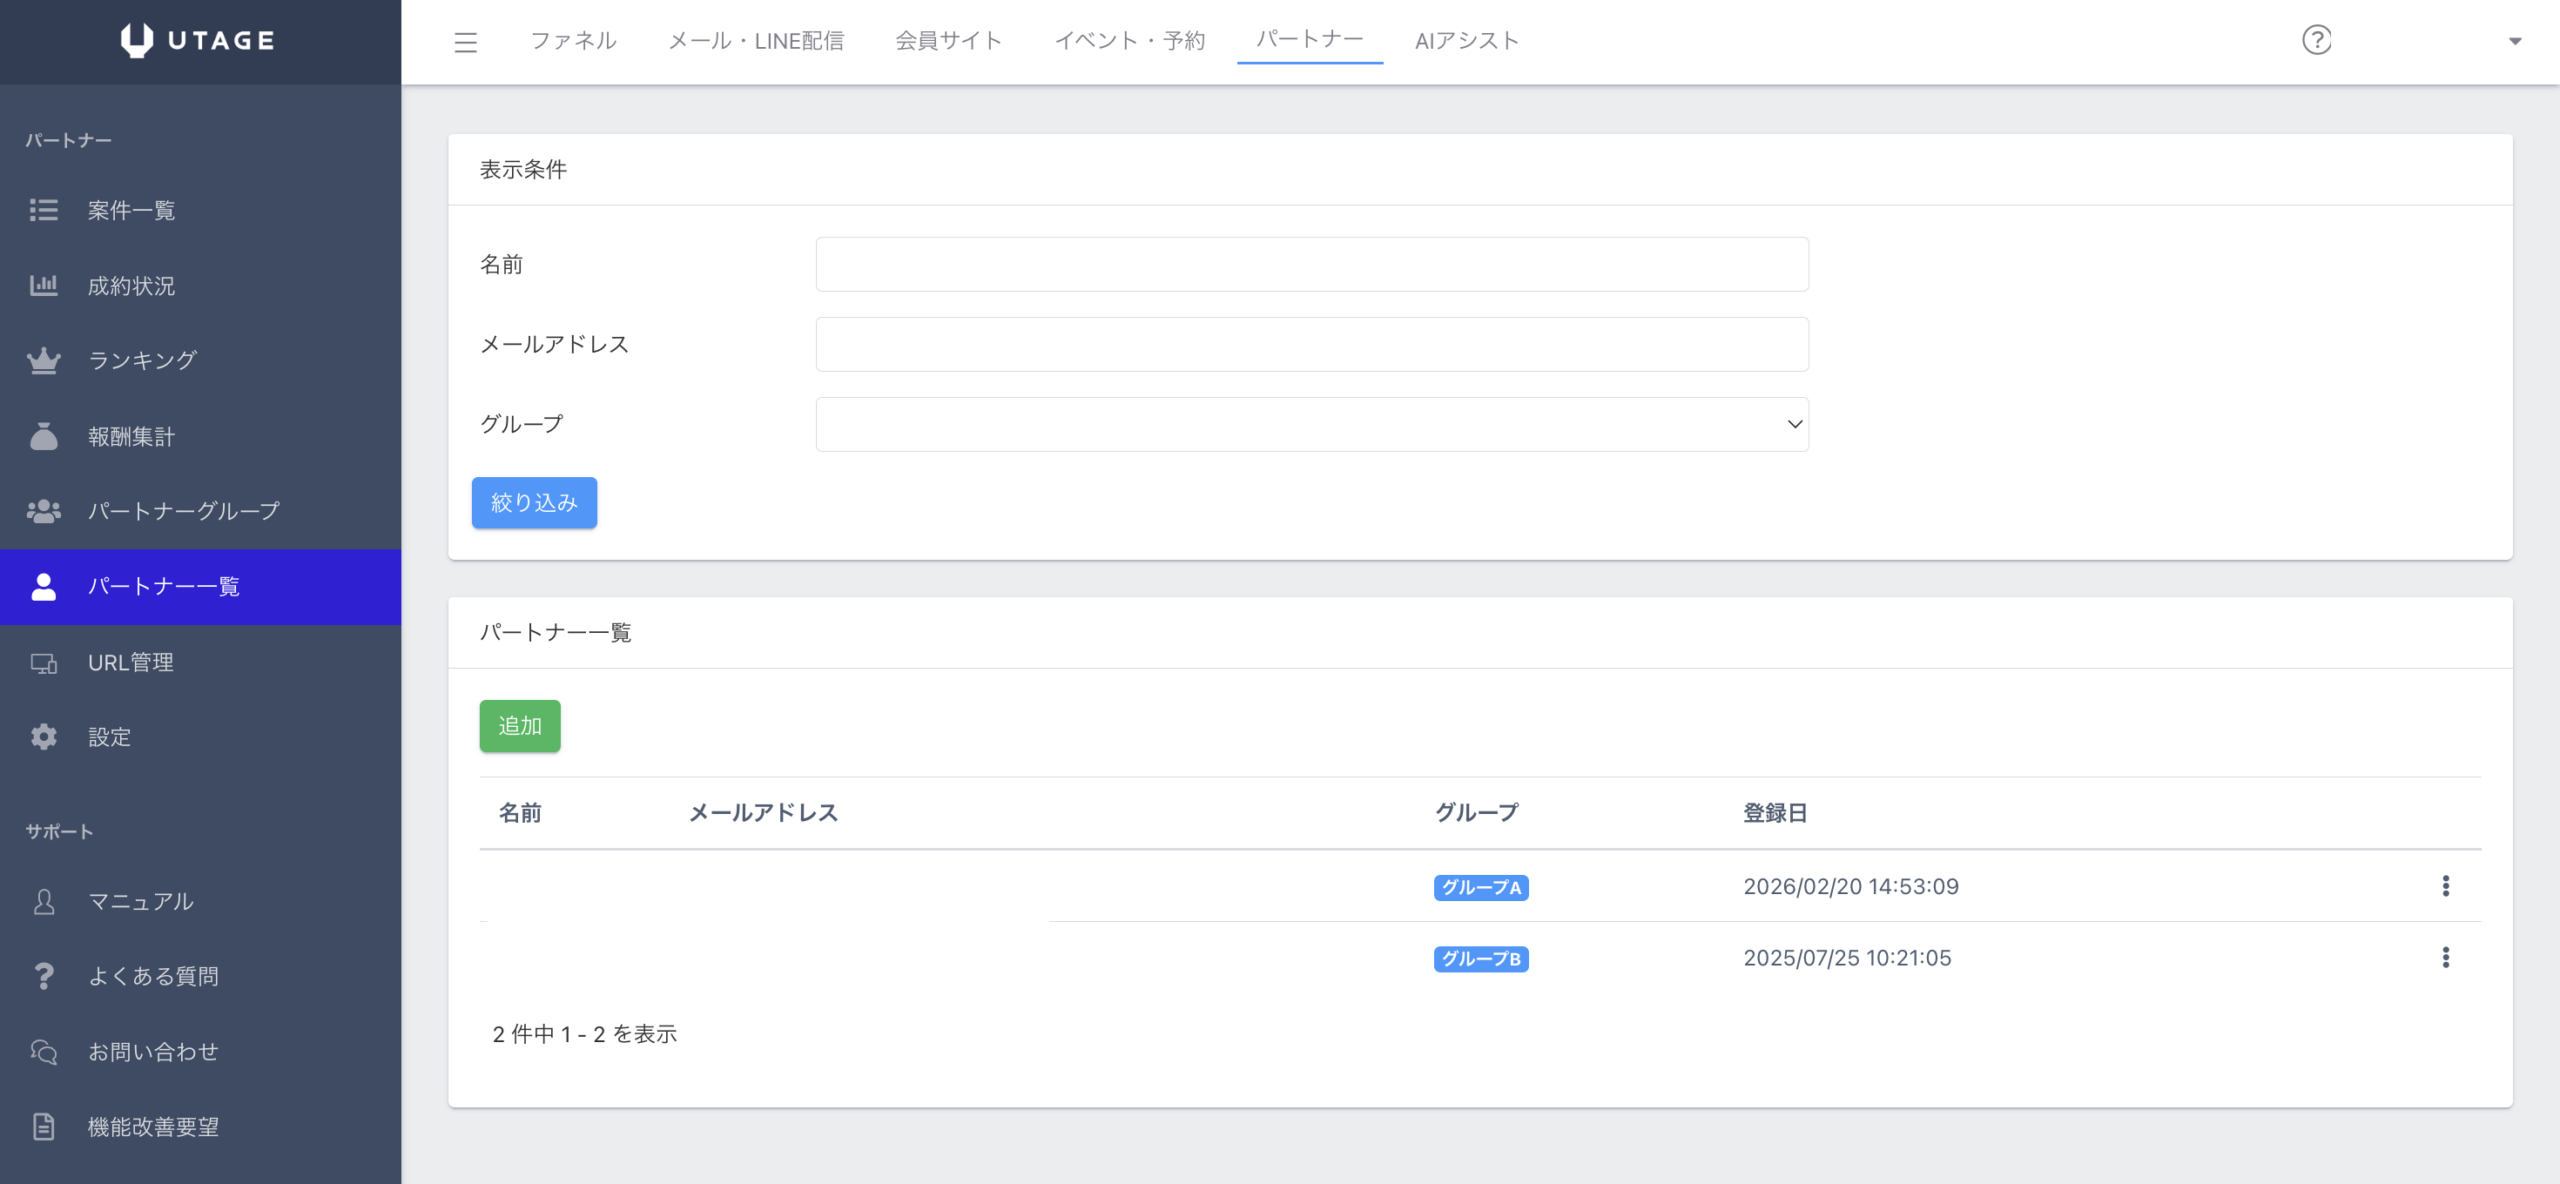Click the ランキング crown icon
Screen dimensions: 2560x1184
click(44, 361)
